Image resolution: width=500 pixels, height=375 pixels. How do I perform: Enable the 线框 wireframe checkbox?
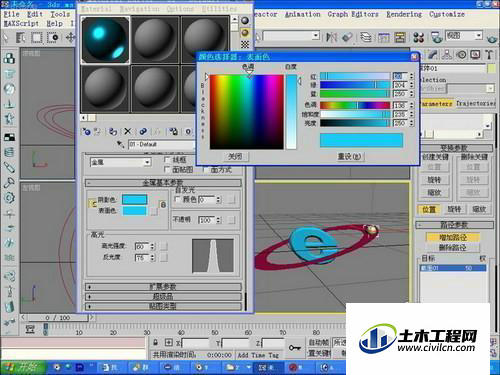[167, 160]
